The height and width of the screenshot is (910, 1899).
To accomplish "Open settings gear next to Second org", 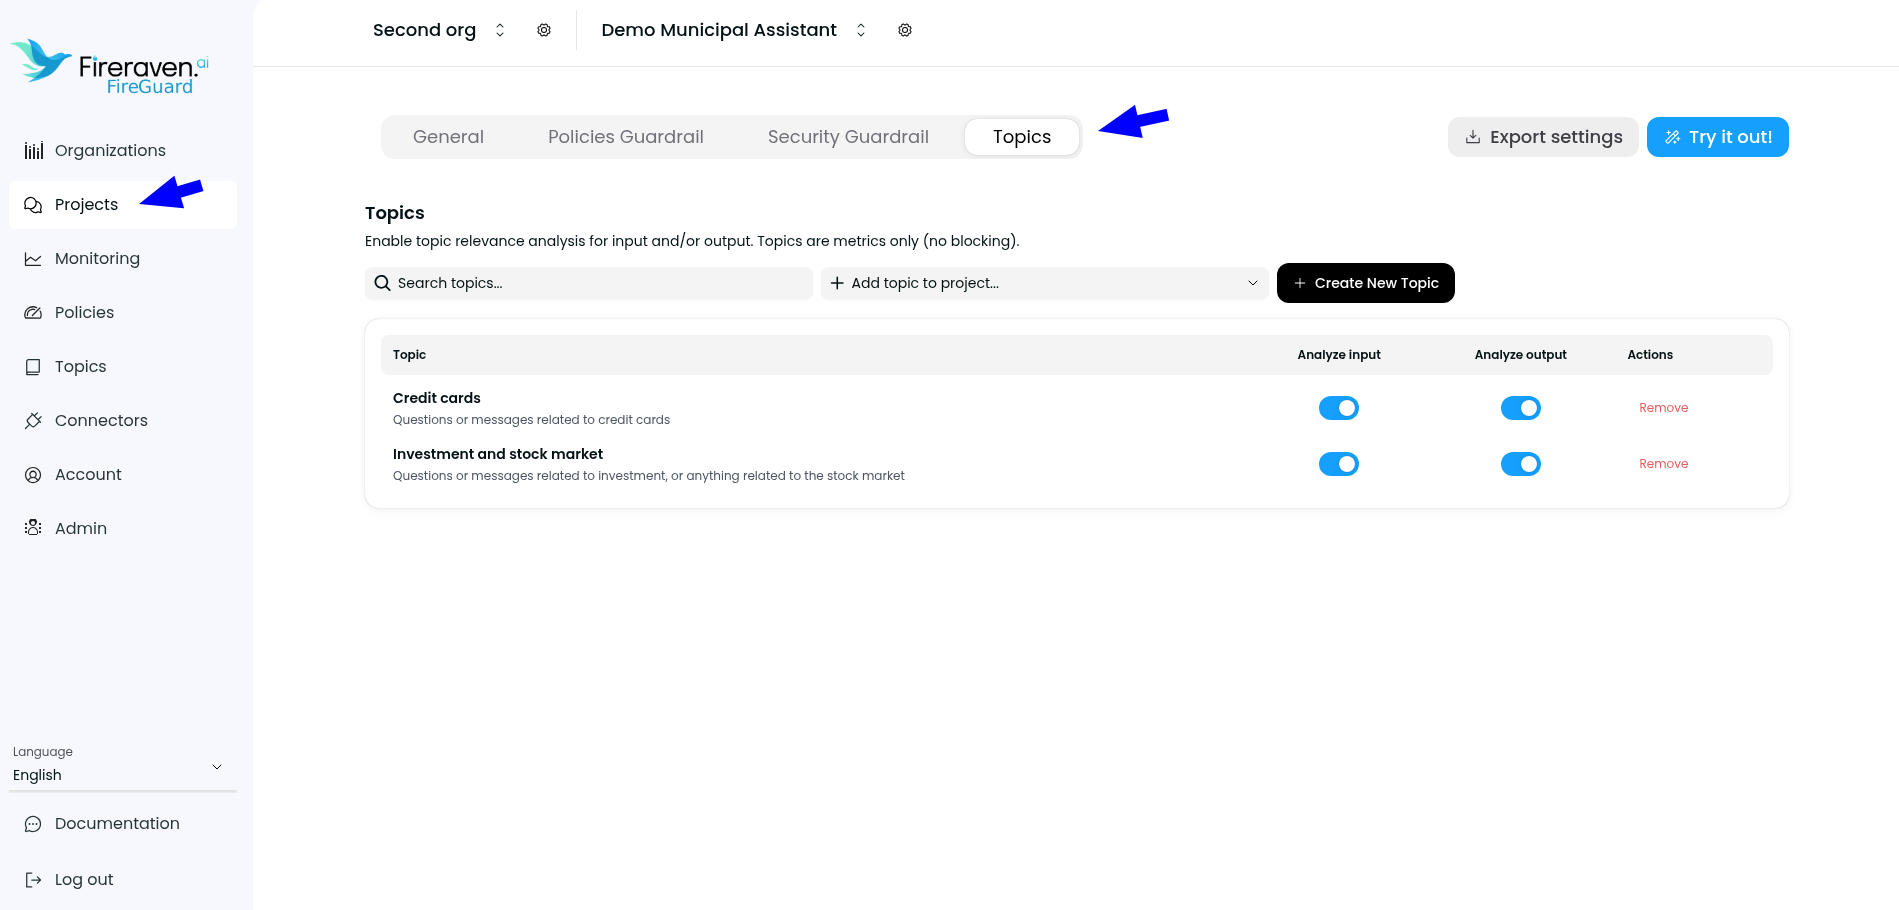I will point(543,30).
